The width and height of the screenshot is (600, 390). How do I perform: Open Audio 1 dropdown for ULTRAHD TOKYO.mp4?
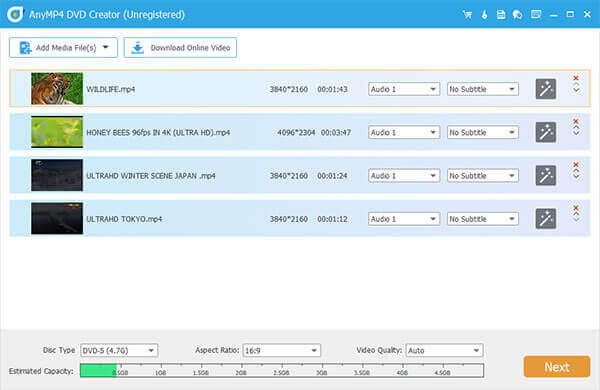[x=404, y=219]
